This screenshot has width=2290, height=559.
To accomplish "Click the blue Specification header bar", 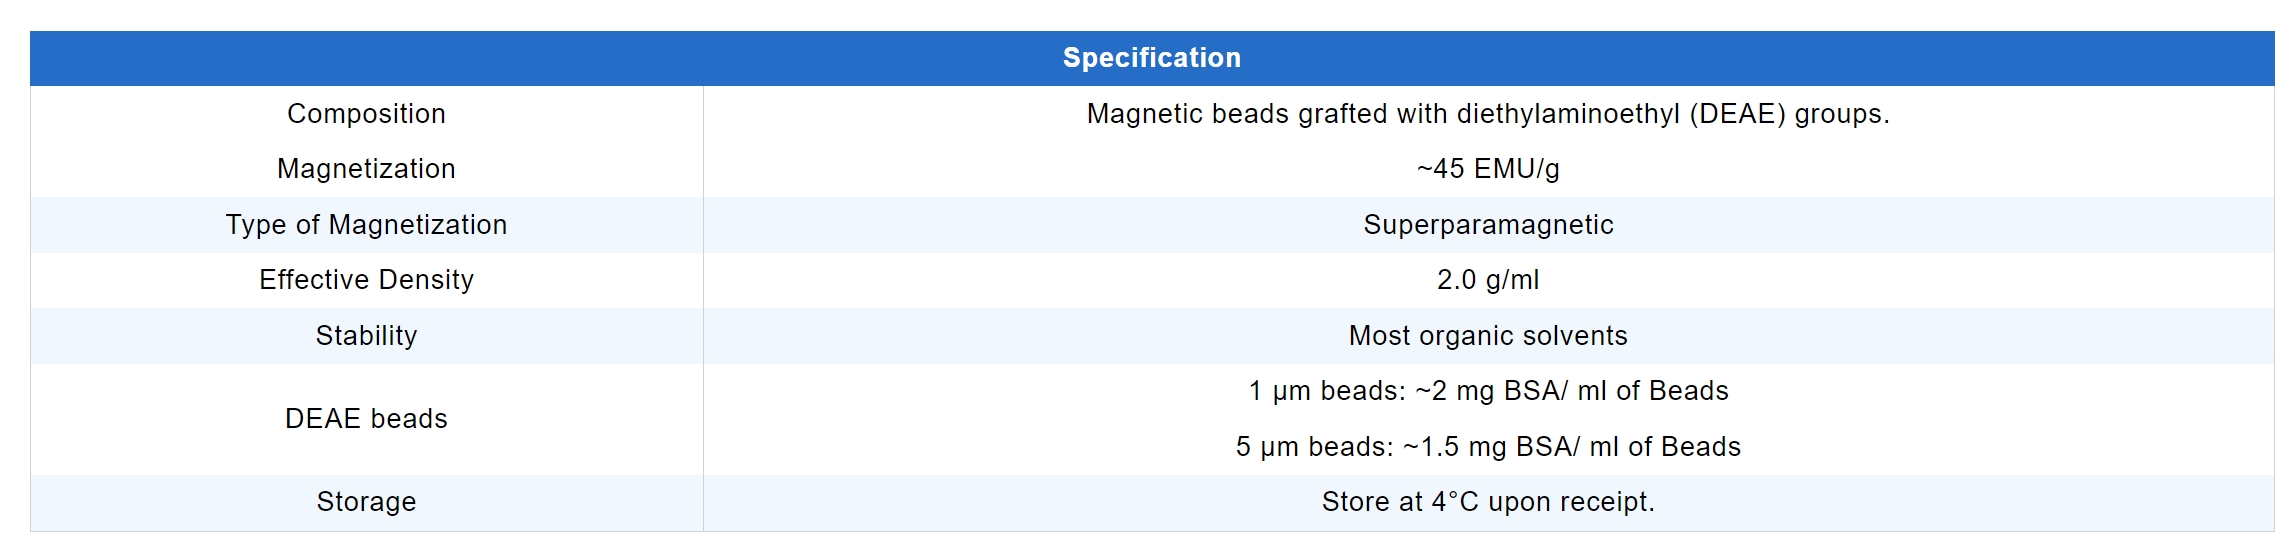I will point(1151,58).
